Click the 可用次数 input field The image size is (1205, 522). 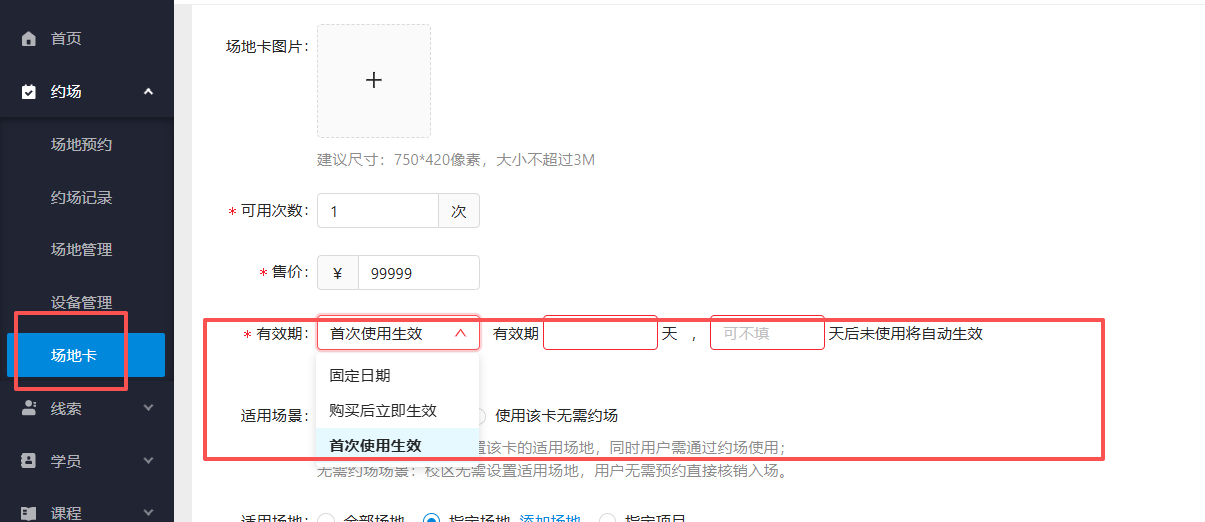(378, 211)
